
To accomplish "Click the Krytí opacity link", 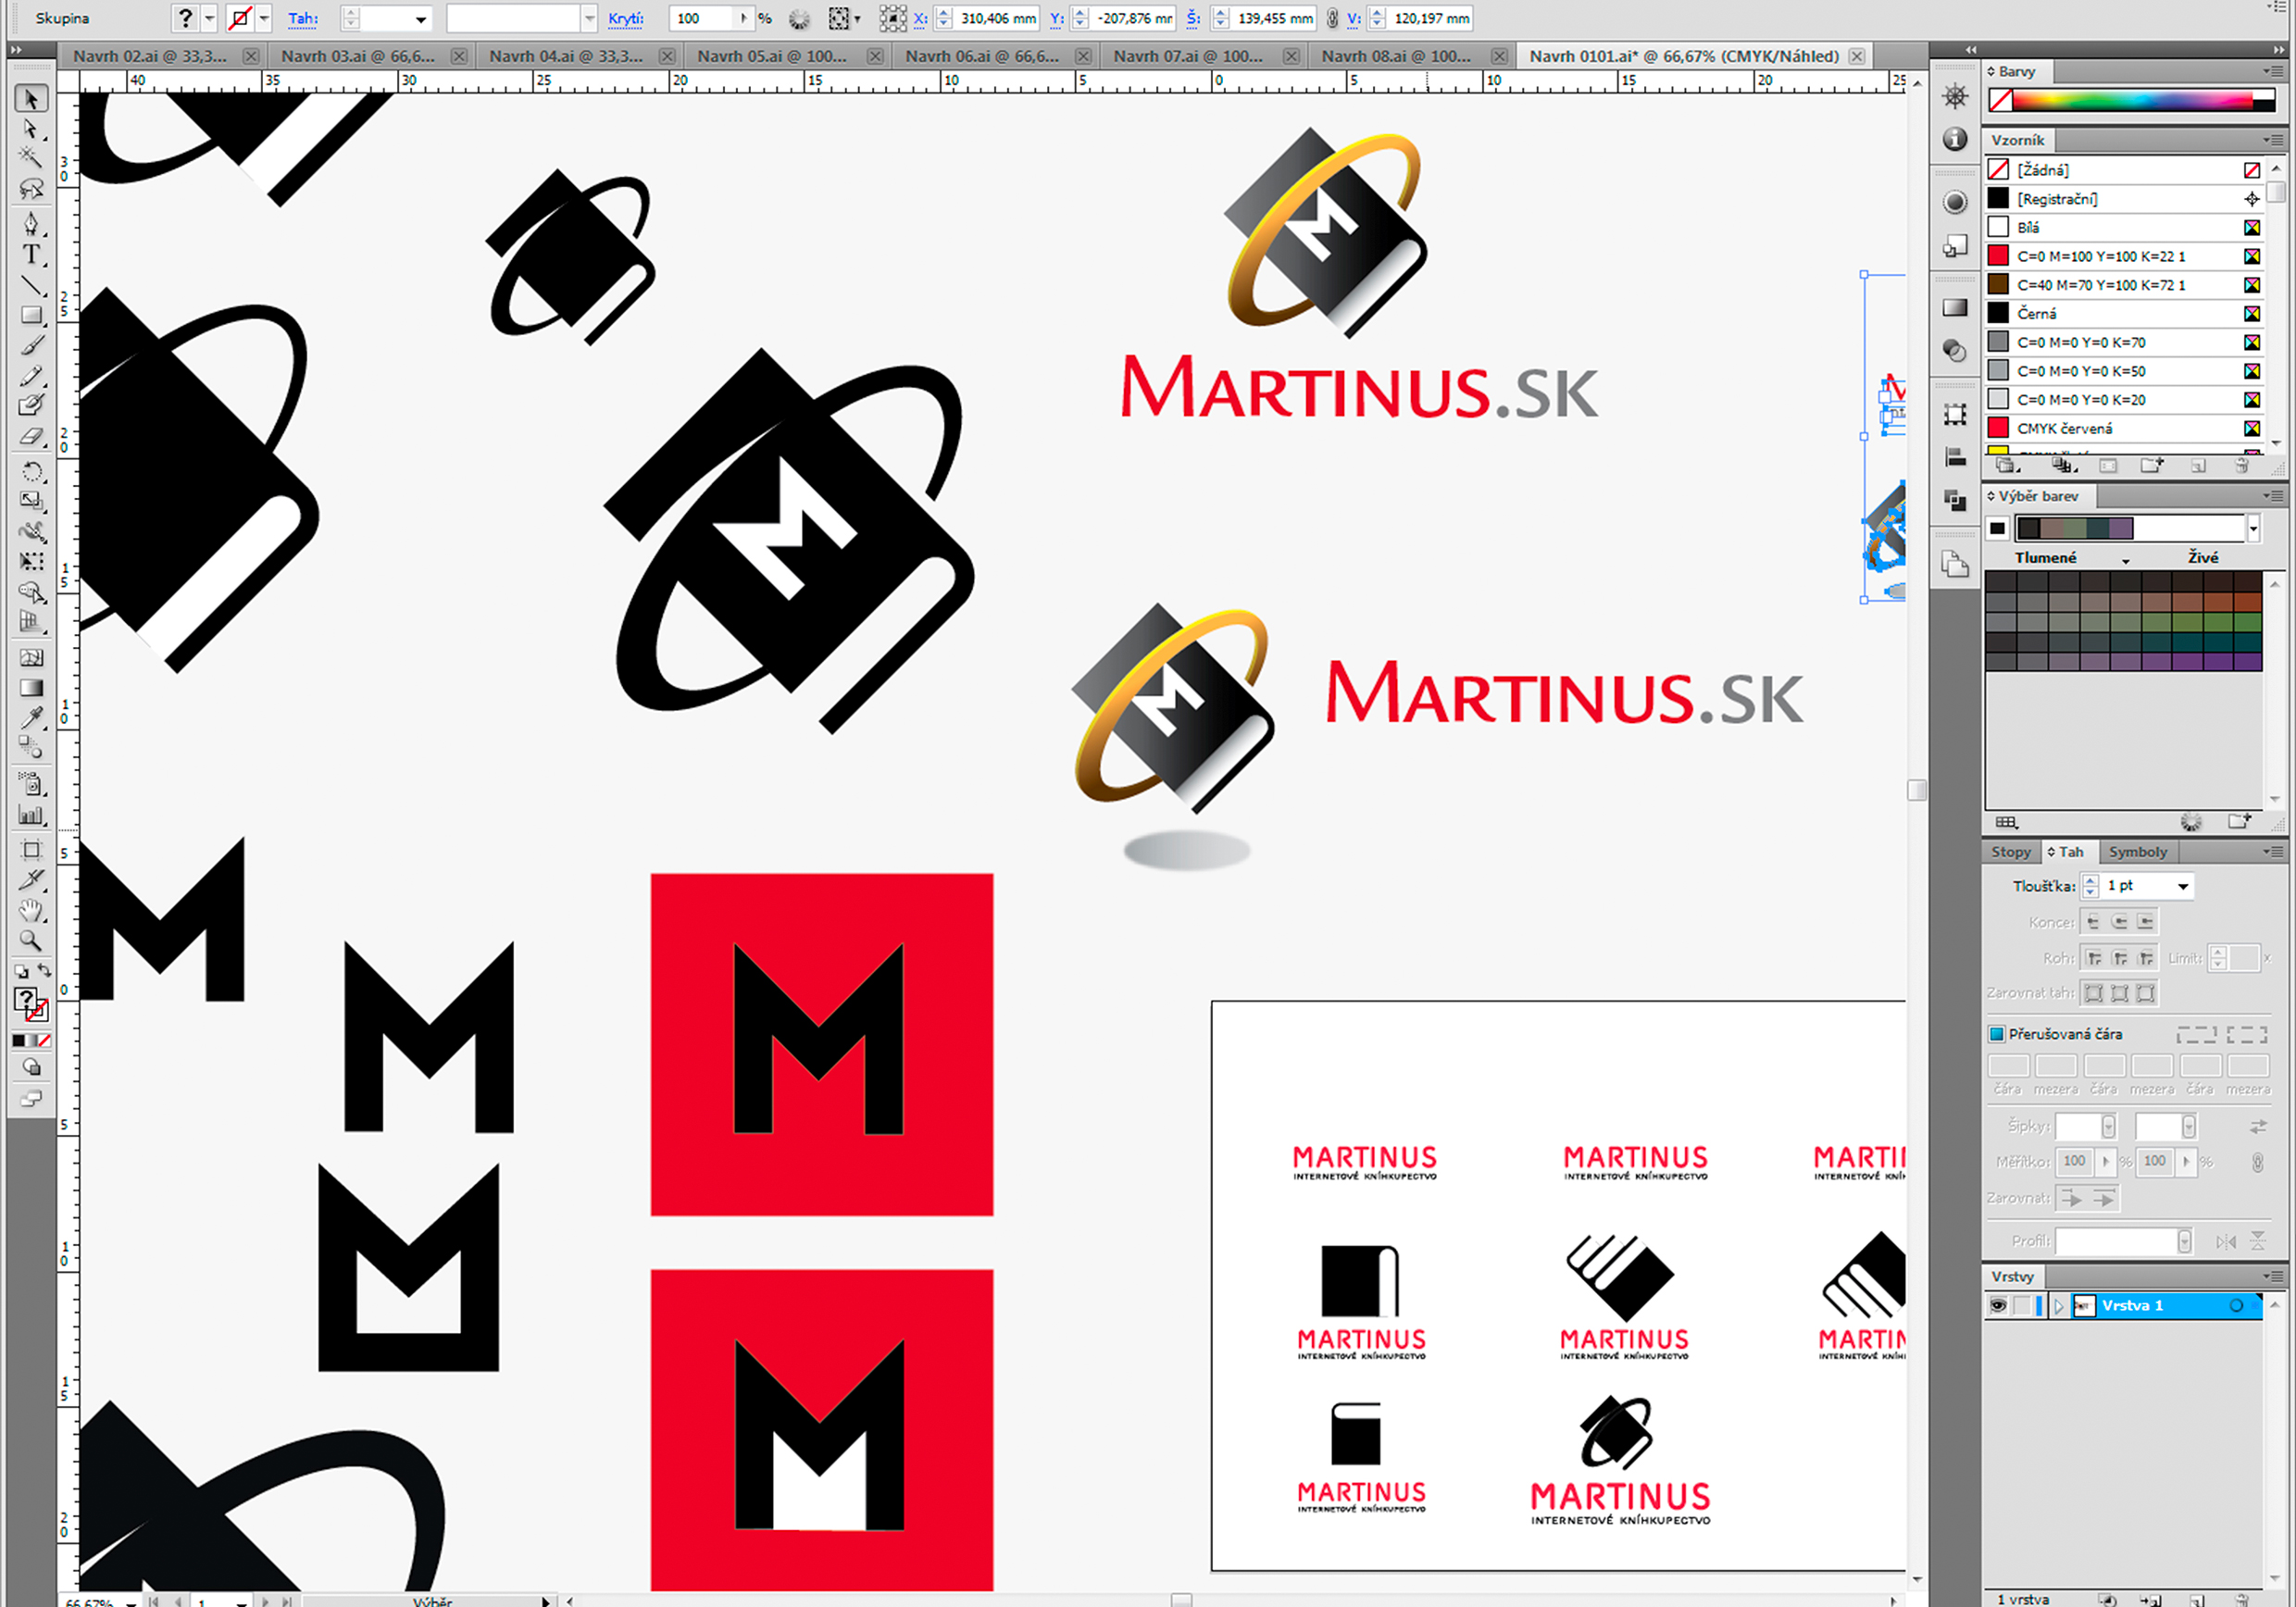I will click(x=625, y=18).
